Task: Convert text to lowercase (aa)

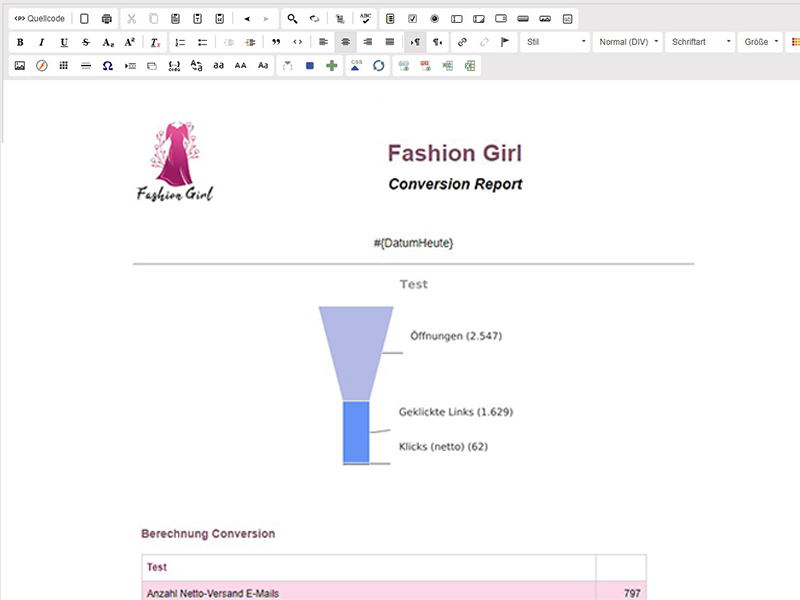Action: (x=218, y=66)
